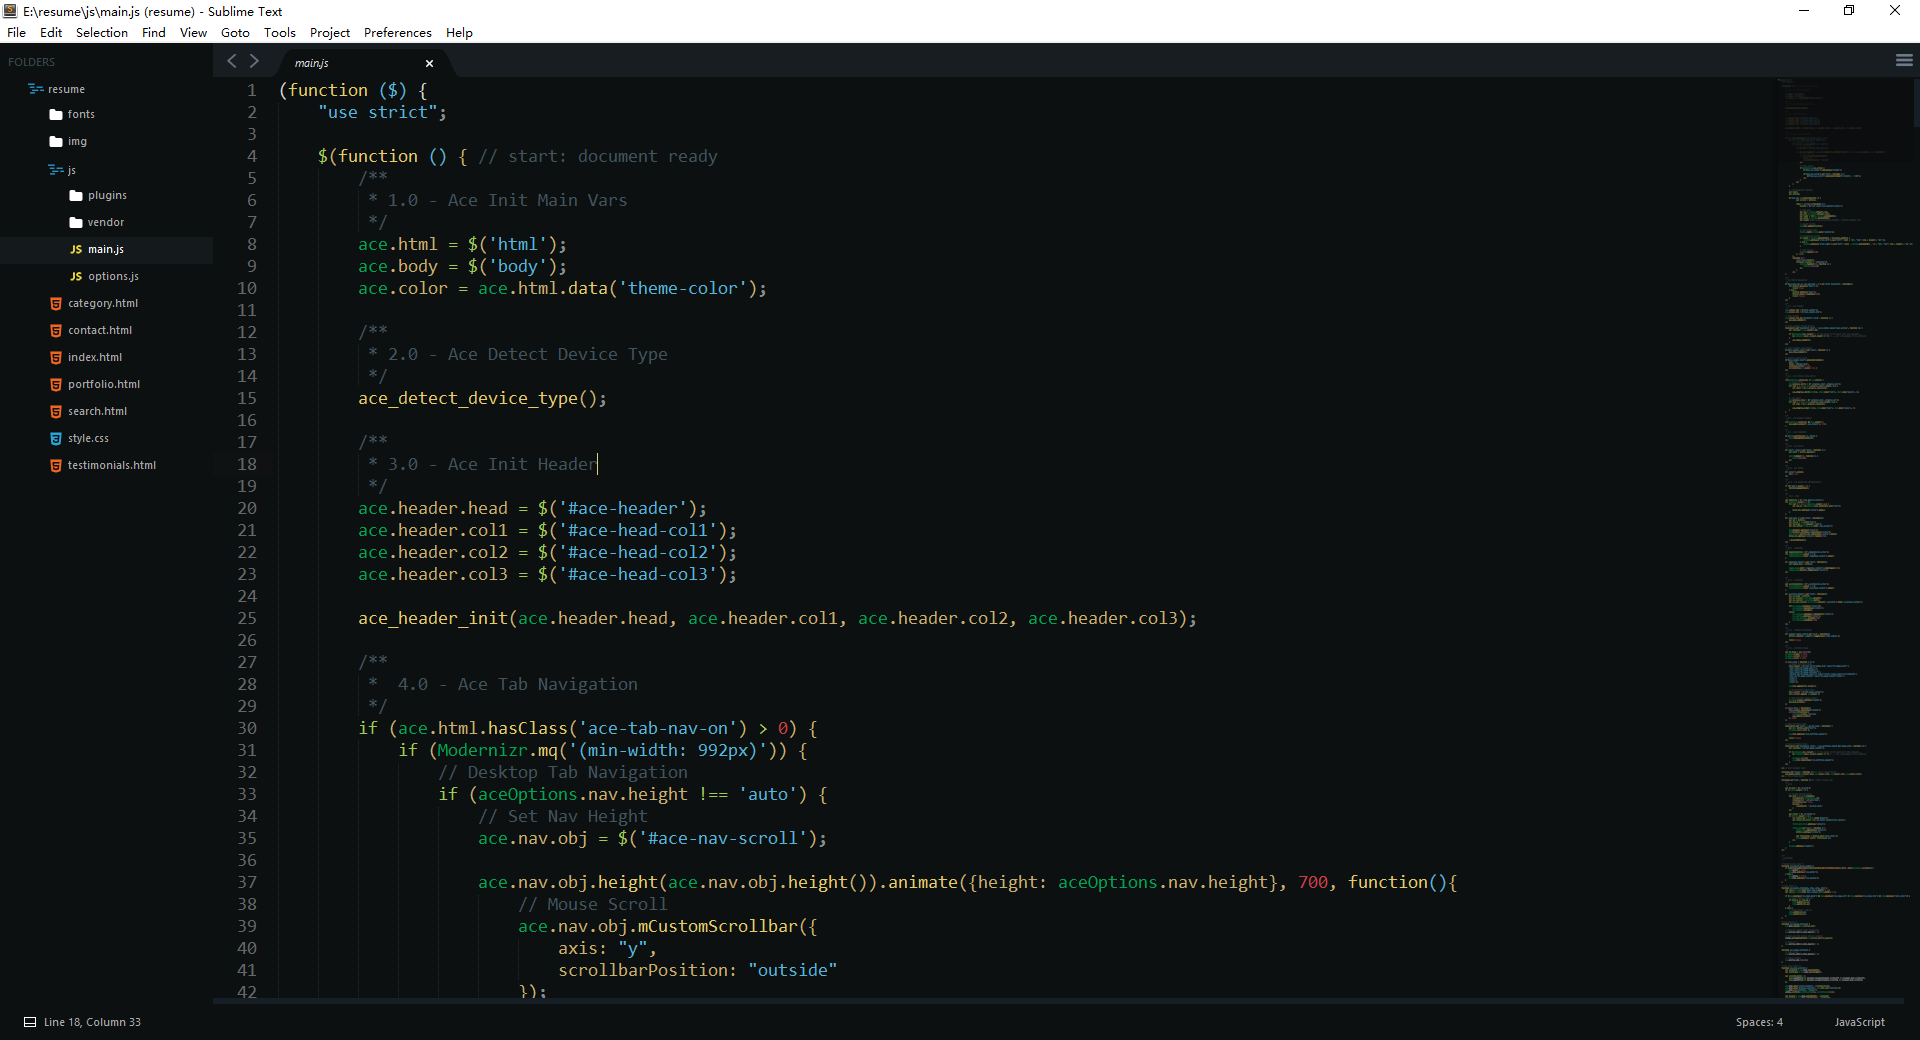Open the Project menu
Image resolution: width=1920 pixels, height=1040 pixels.
330,32
